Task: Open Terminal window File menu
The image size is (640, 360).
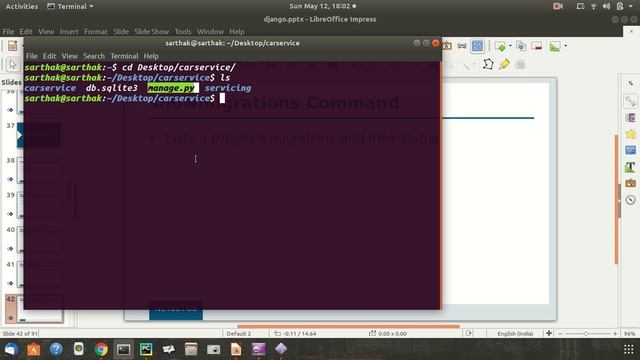Action: tap(31, 56)
